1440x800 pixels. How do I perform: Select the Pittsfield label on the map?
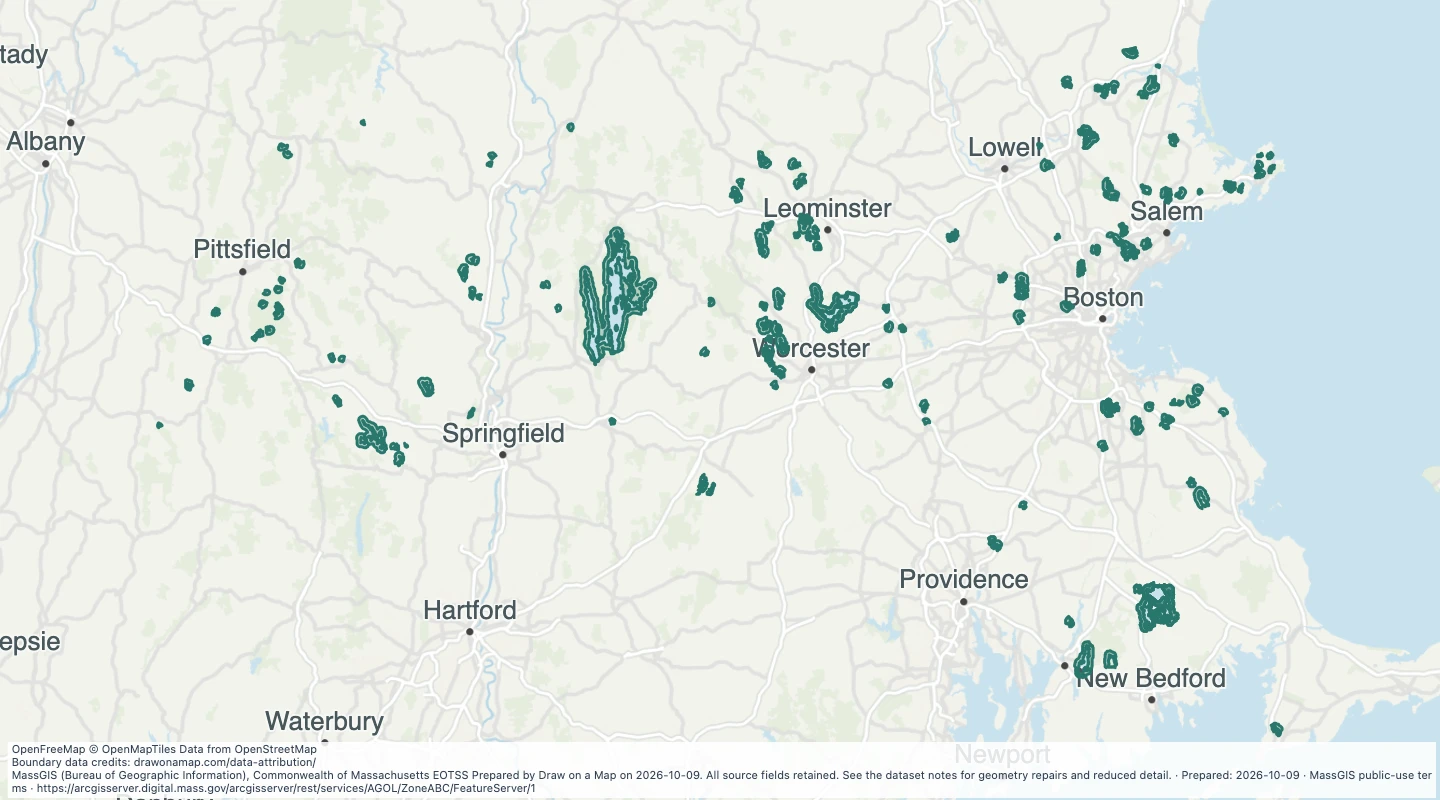coord(242,249)
